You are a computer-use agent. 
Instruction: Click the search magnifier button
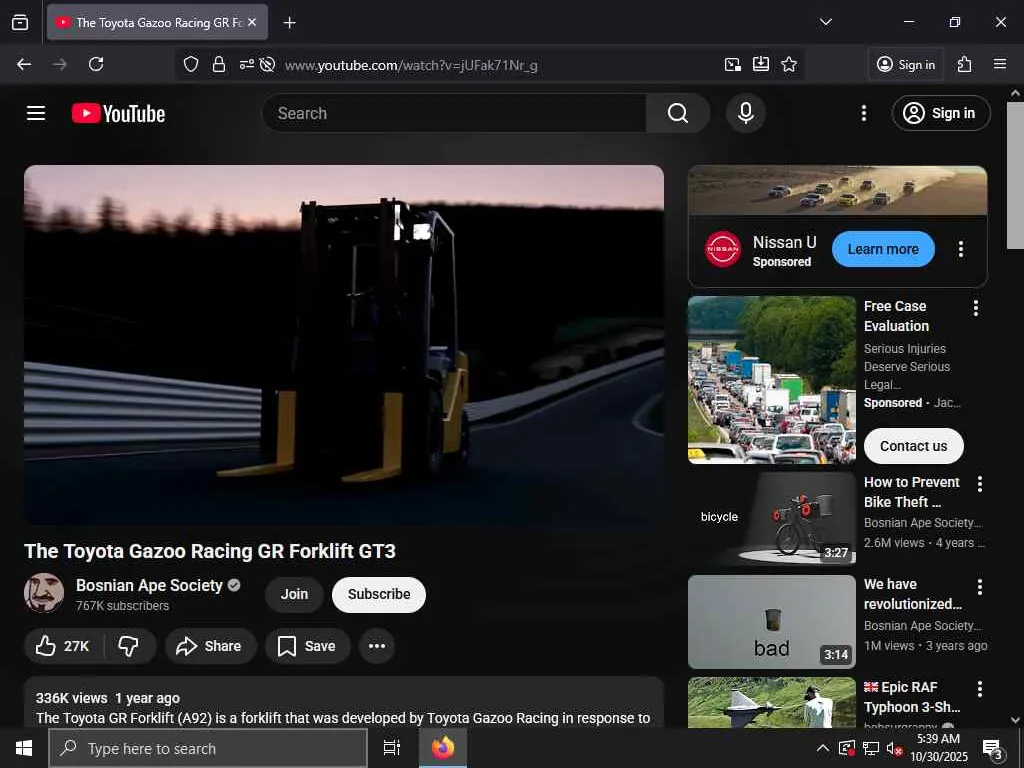677,113
